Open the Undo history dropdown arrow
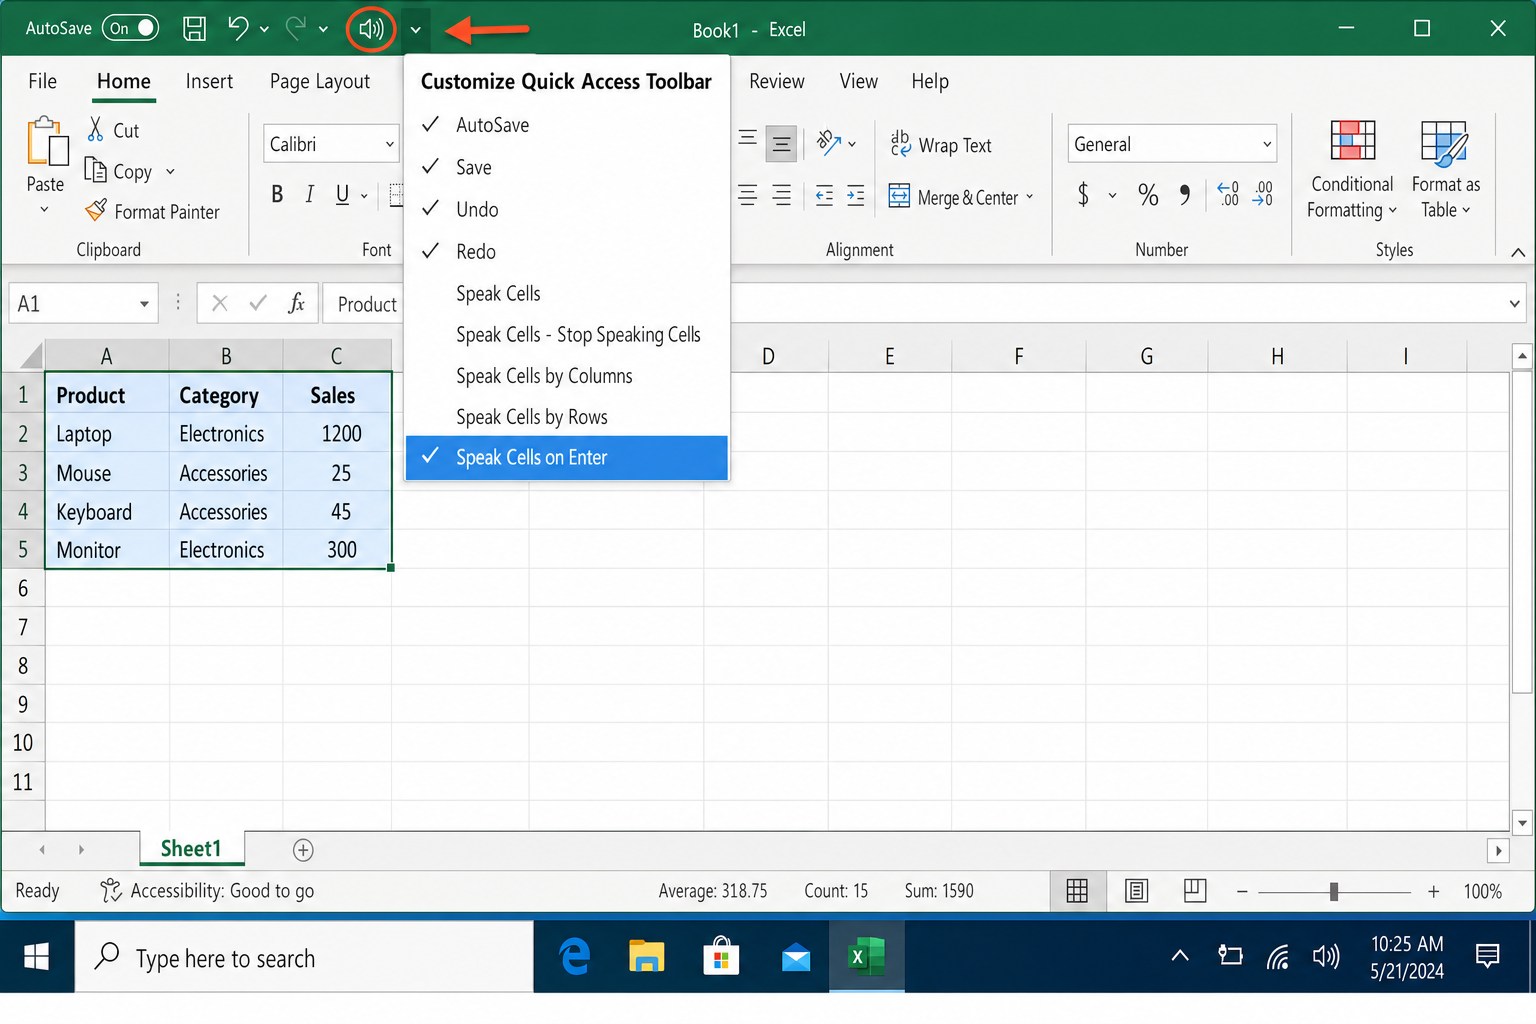This screenshot has height=1024, width=1536. click(x=264, y=29)
